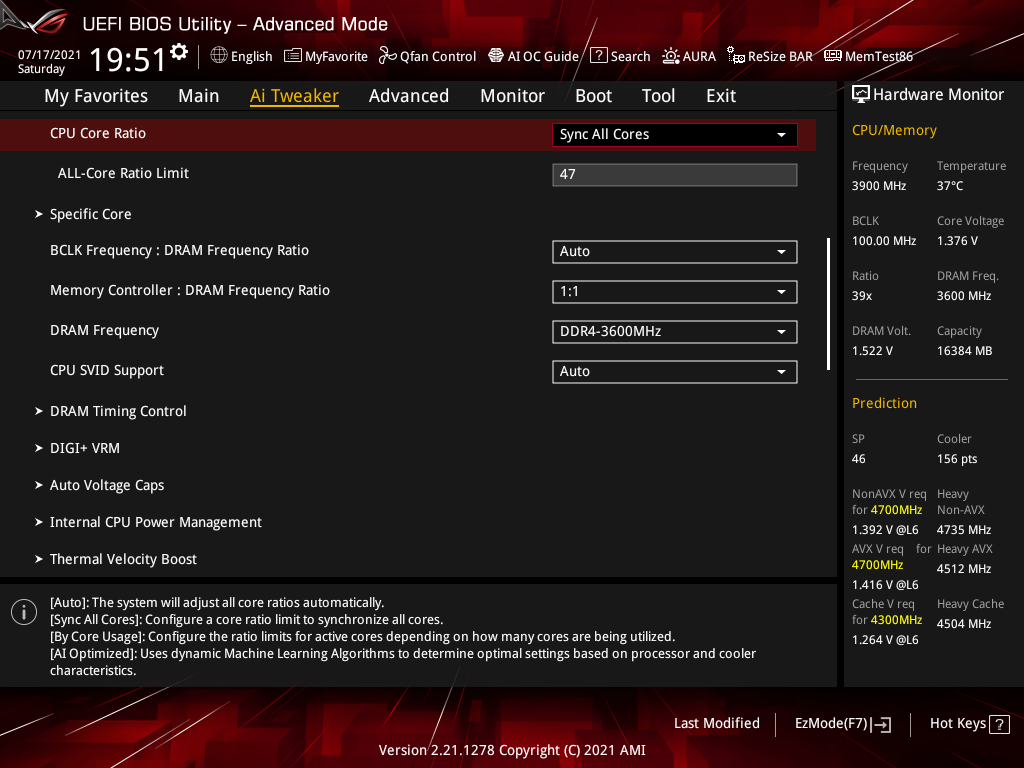Click the CPU/Memory heading
The width and height of the screenshot is (1024, 768).
pos(894,131)
